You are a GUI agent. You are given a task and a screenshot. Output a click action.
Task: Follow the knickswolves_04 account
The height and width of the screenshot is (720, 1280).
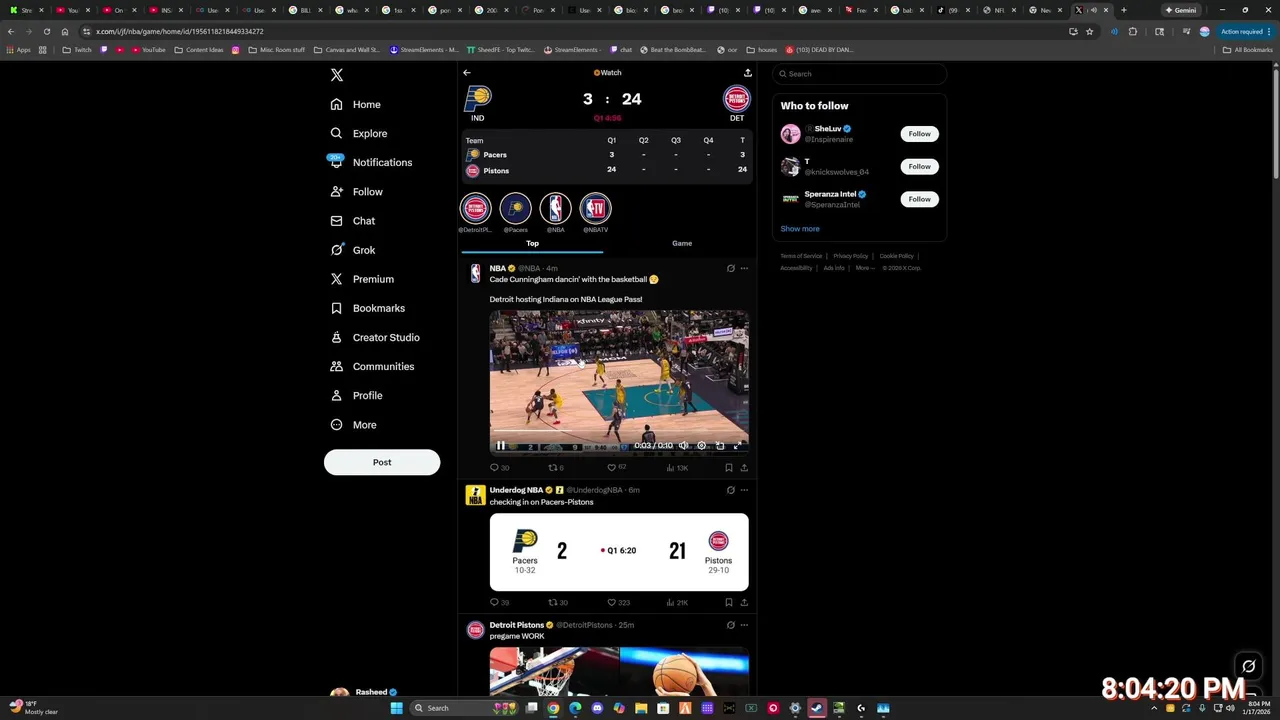919,166
